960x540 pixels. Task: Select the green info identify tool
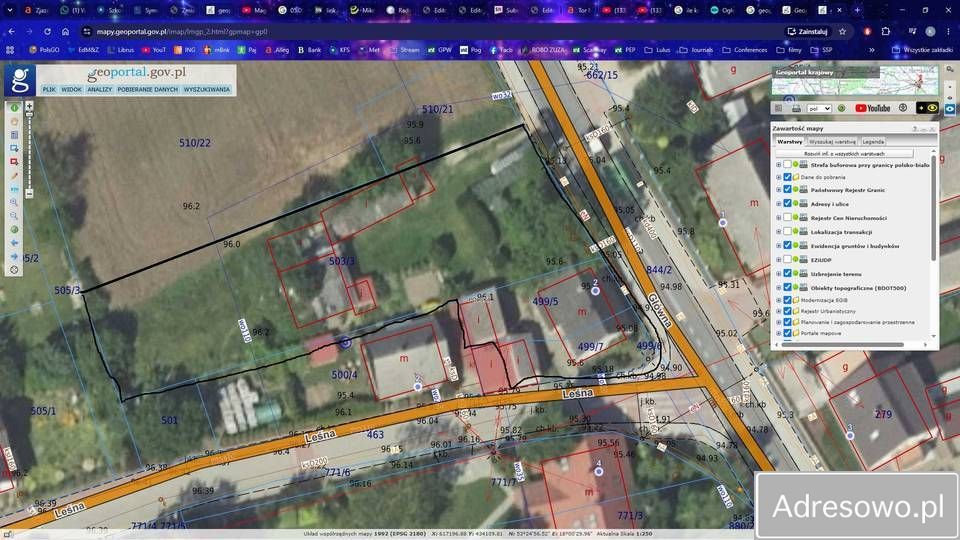pyautogui.click(x=14, y=108)
